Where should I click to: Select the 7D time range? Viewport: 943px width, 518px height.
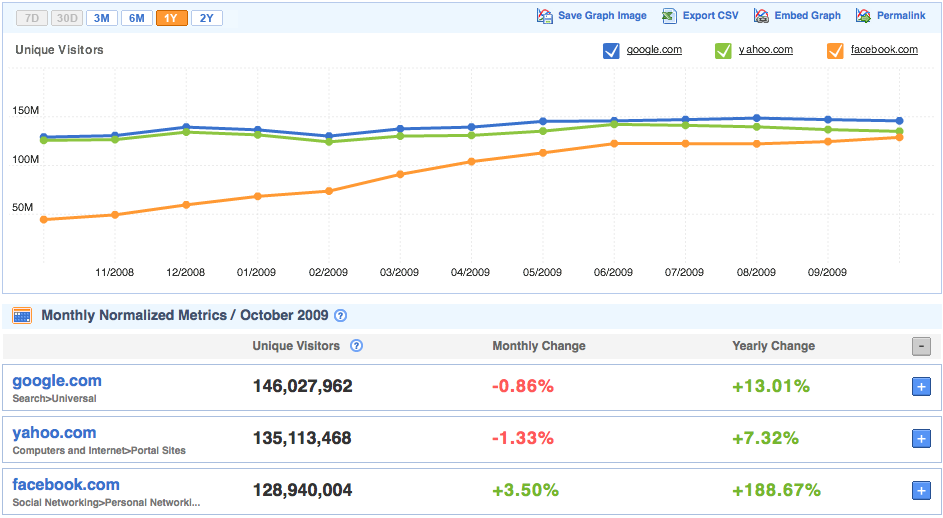[32, 18]
